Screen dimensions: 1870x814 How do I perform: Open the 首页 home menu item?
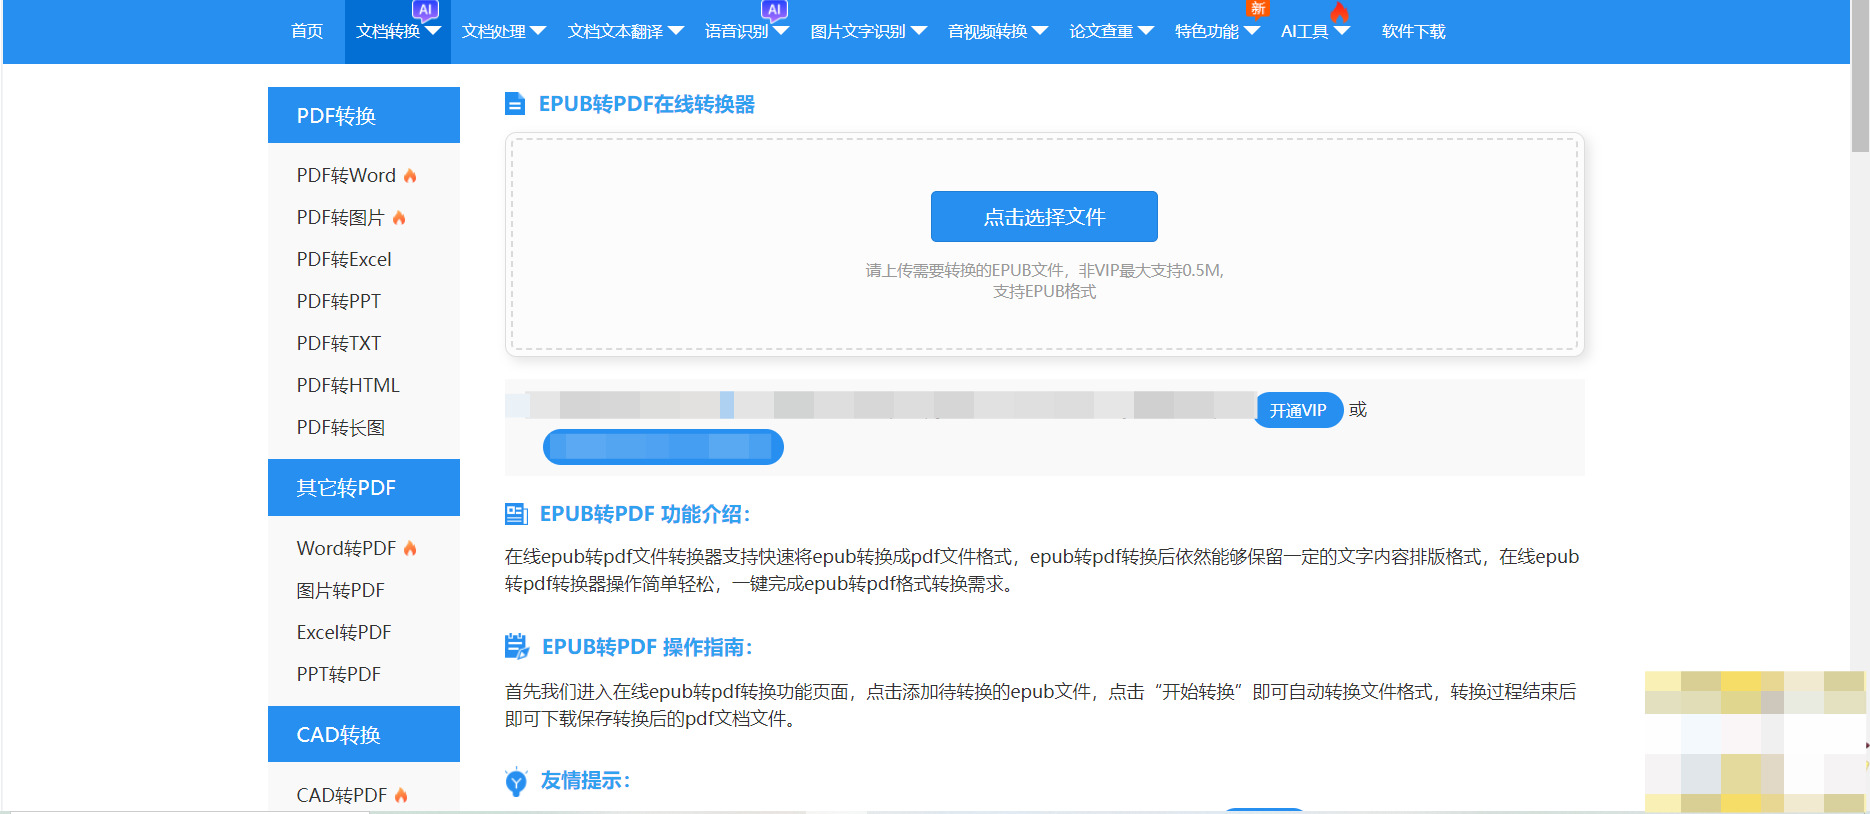(307, 32)
